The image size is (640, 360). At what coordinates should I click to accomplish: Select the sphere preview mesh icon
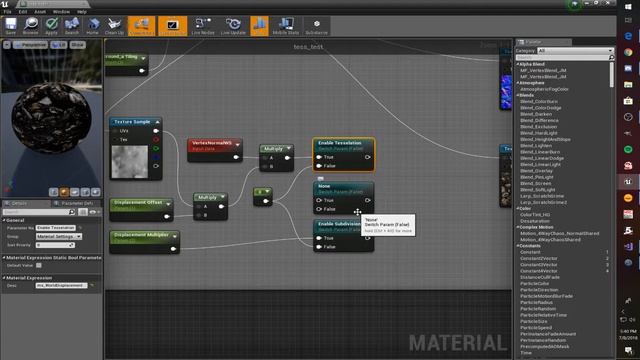pos(64,192)
